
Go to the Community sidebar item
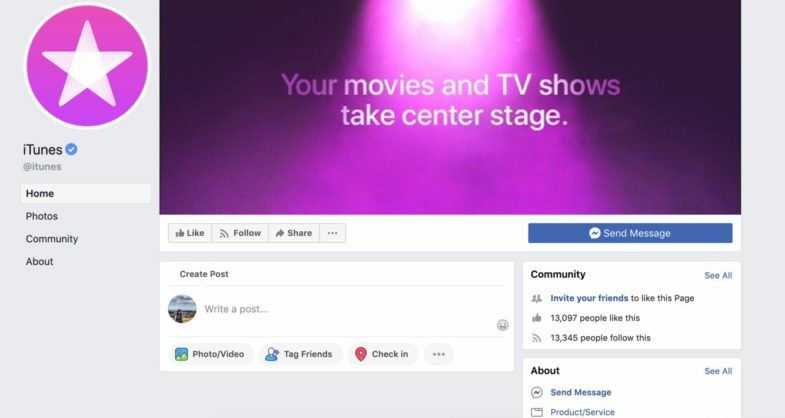(x=52, y=239)
